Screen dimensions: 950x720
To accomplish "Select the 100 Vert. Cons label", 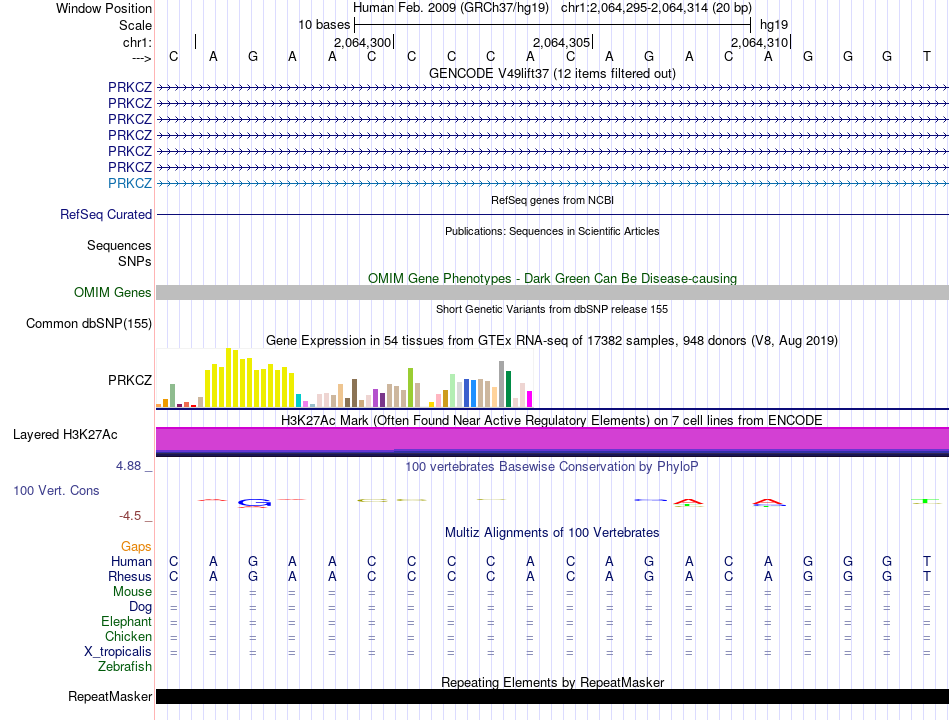I will (x=56, y=491).
